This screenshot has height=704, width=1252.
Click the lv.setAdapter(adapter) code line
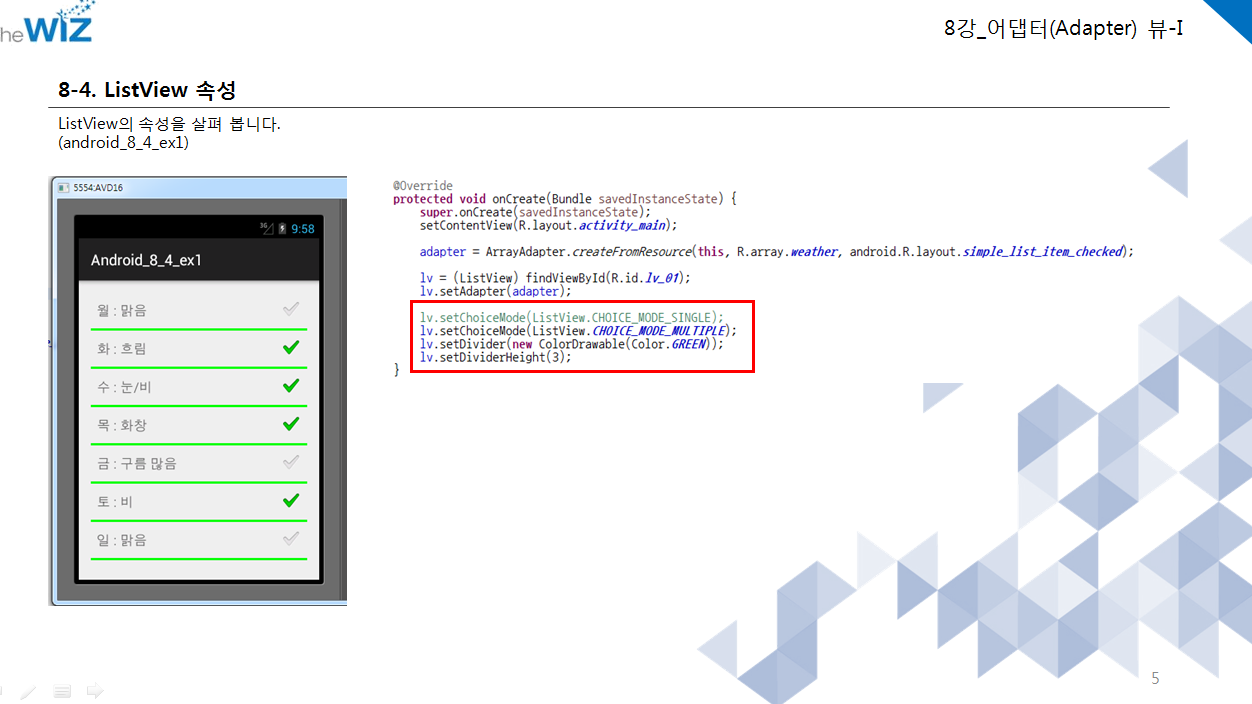coord(496,291)
